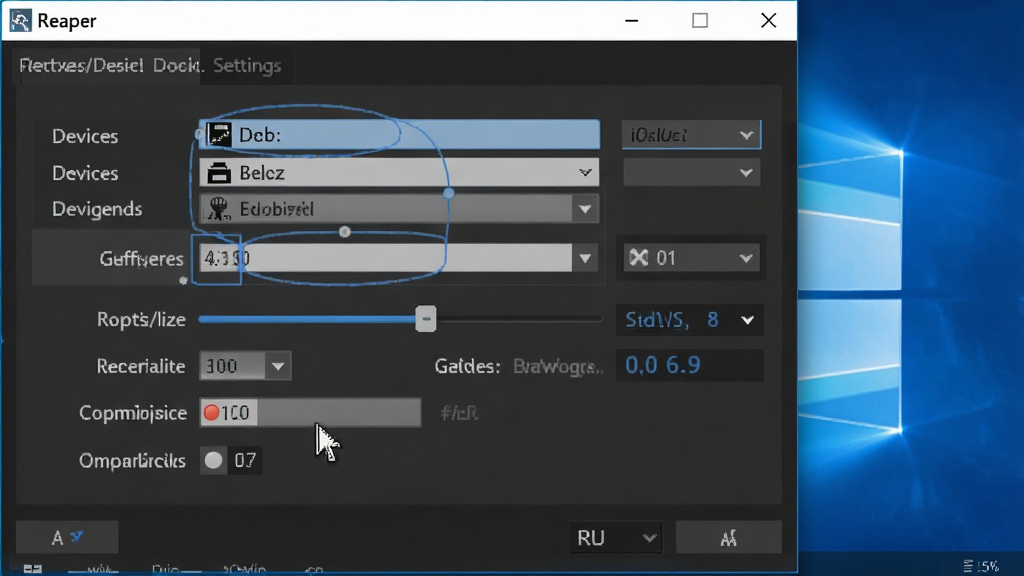Click the 07 value beside Omparlircils
This screenshot has width=1024, height=576.
click(245, 460)
